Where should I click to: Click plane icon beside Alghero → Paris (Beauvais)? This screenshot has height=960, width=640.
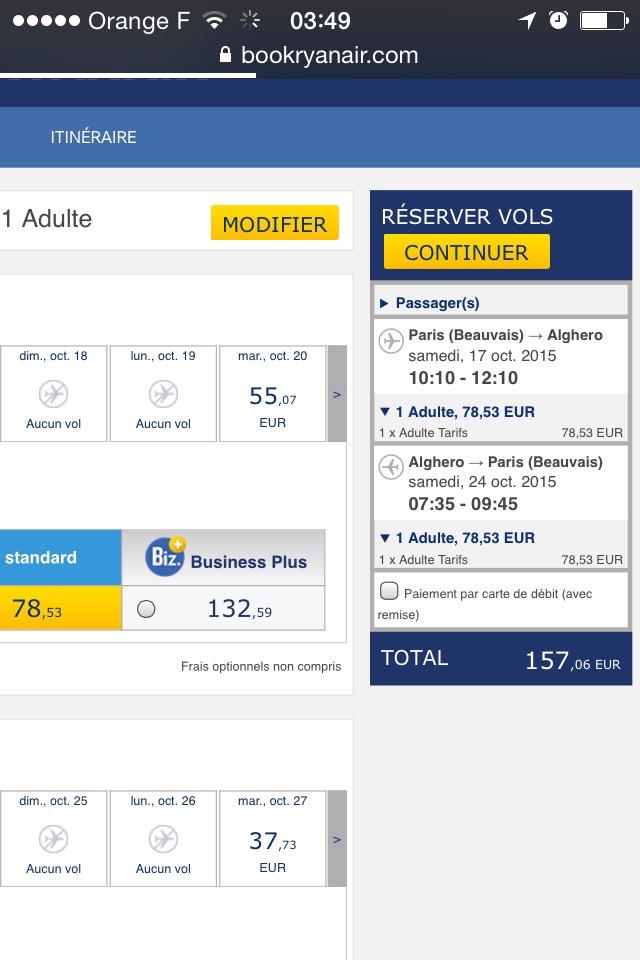(x=391, y=467)
